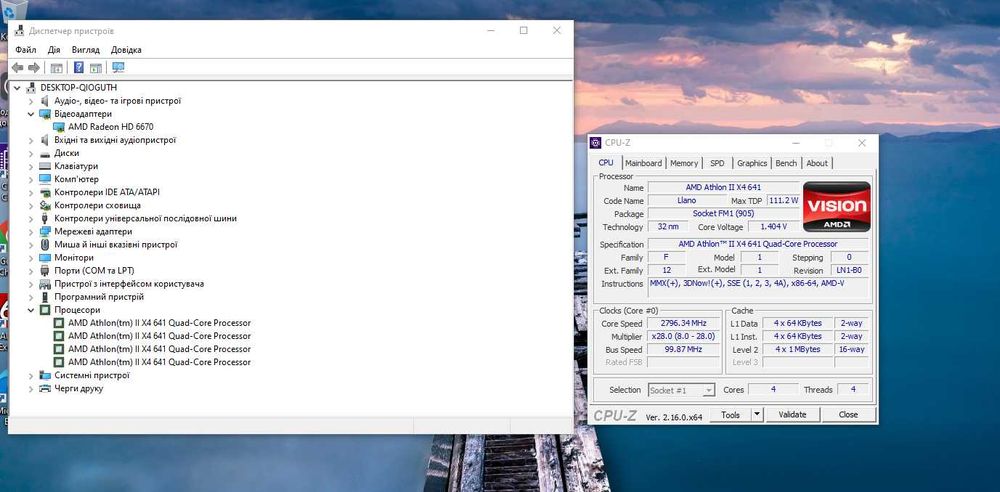Click the Name field showing AMD Athlon II X4 641

tap(723, 188)
